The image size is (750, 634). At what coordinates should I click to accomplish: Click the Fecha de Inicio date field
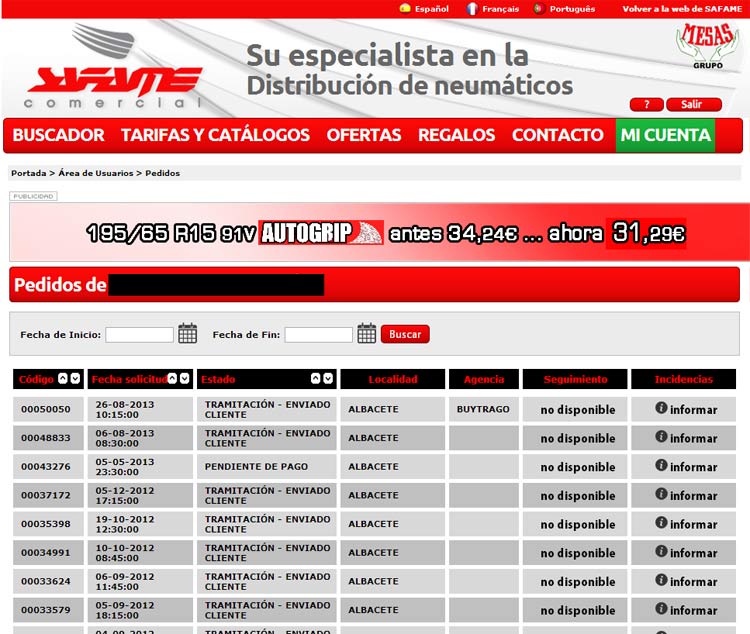(139, 334)
